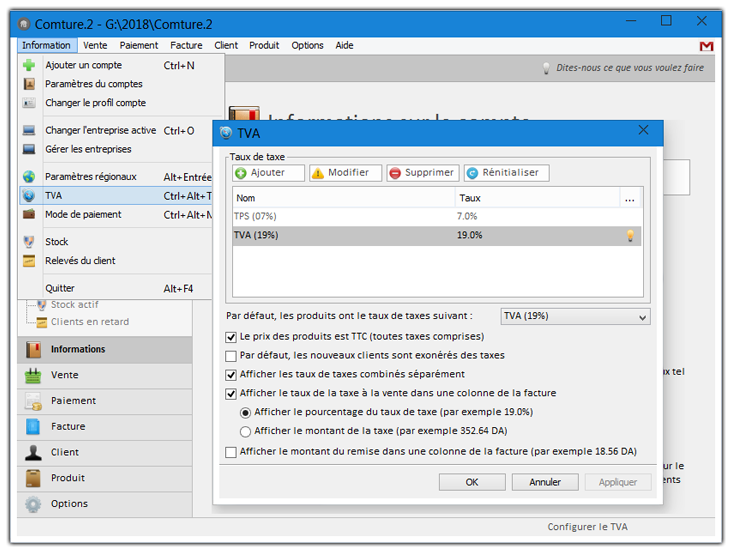Click the OK button
Viewport: 732px width, 553px height.
click(472, 482)
